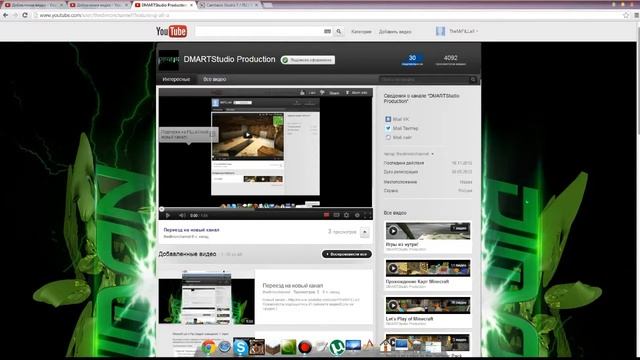
Task: Toggle the 'Подписка оформлена' subscription button
Action: click(308, 60)
